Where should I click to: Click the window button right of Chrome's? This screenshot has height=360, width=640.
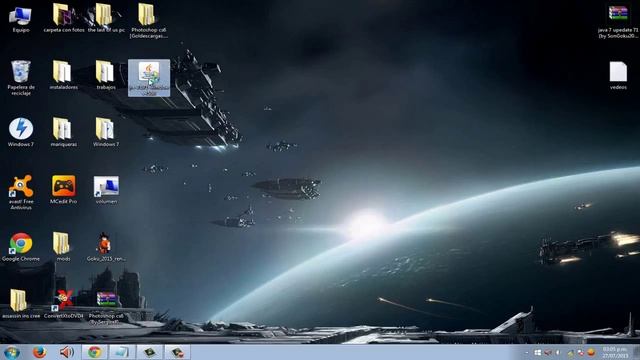[x=122, y=352]
